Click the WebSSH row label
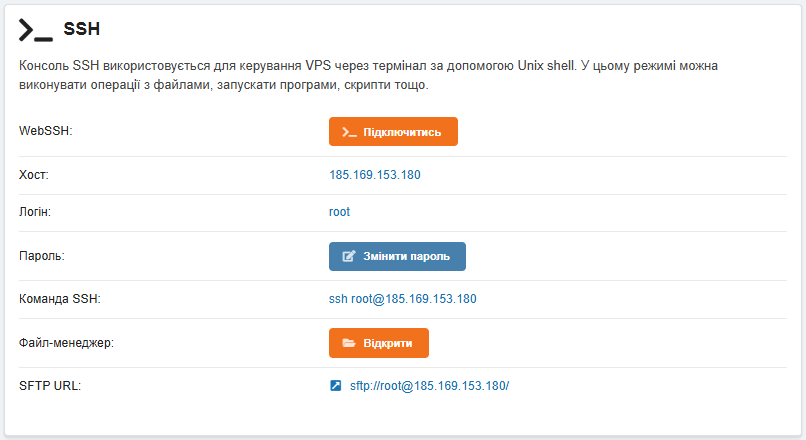The width and height of the screenshot is (806, 440). click(x=46, y=132)
